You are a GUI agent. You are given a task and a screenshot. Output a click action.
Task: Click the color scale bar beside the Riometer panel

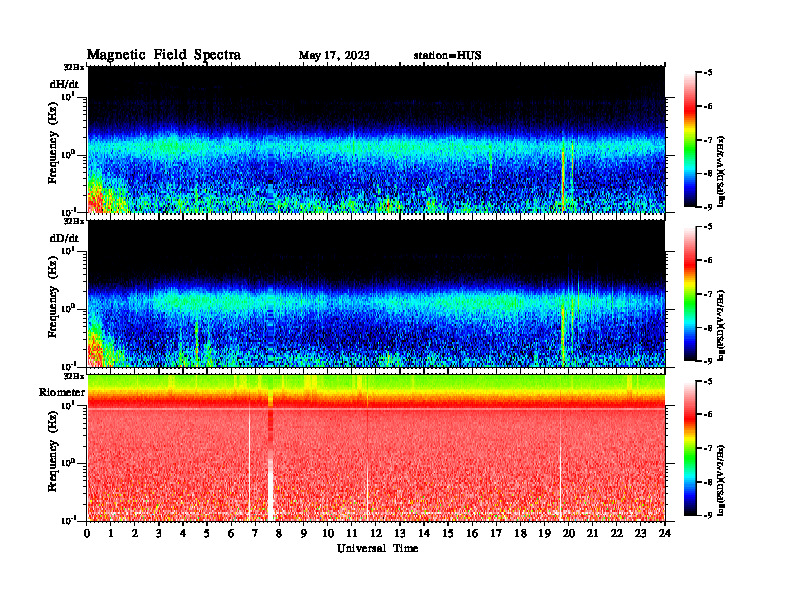click(x=690, y=448)
